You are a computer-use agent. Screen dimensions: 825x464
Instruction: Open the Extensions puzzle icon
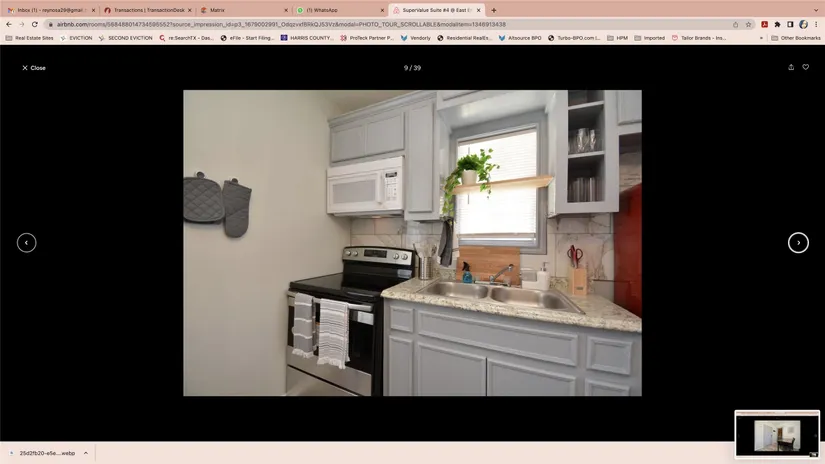pyautogui.click(x=777, y=24)
